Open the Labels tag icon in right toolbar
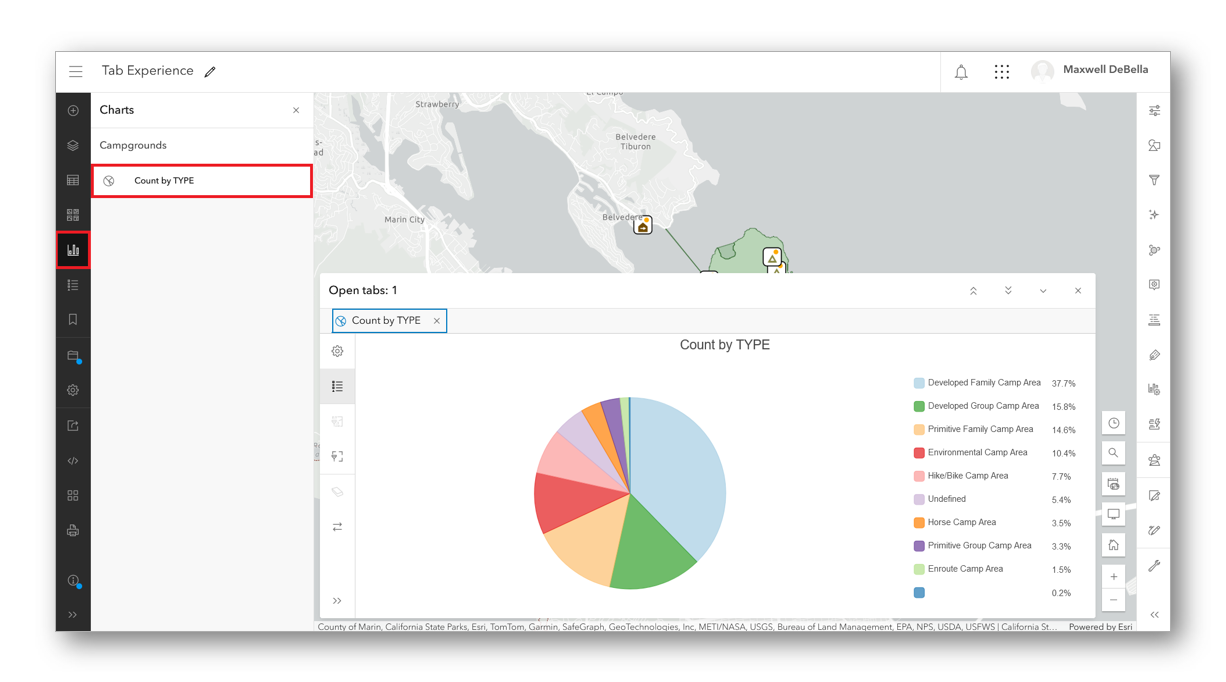Screen dimensions: 1226x682 [1154, 355]
